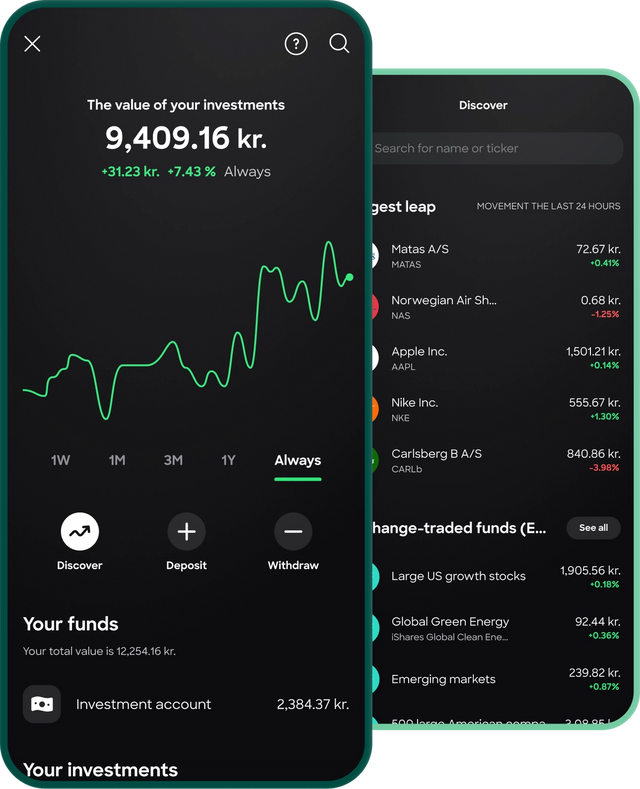Image resolution: width=640 pixels, height=789 pixels.
Task: Click the MOVEMENT THE LAST 24 HOURS label
Action: (x=548, y=206)
